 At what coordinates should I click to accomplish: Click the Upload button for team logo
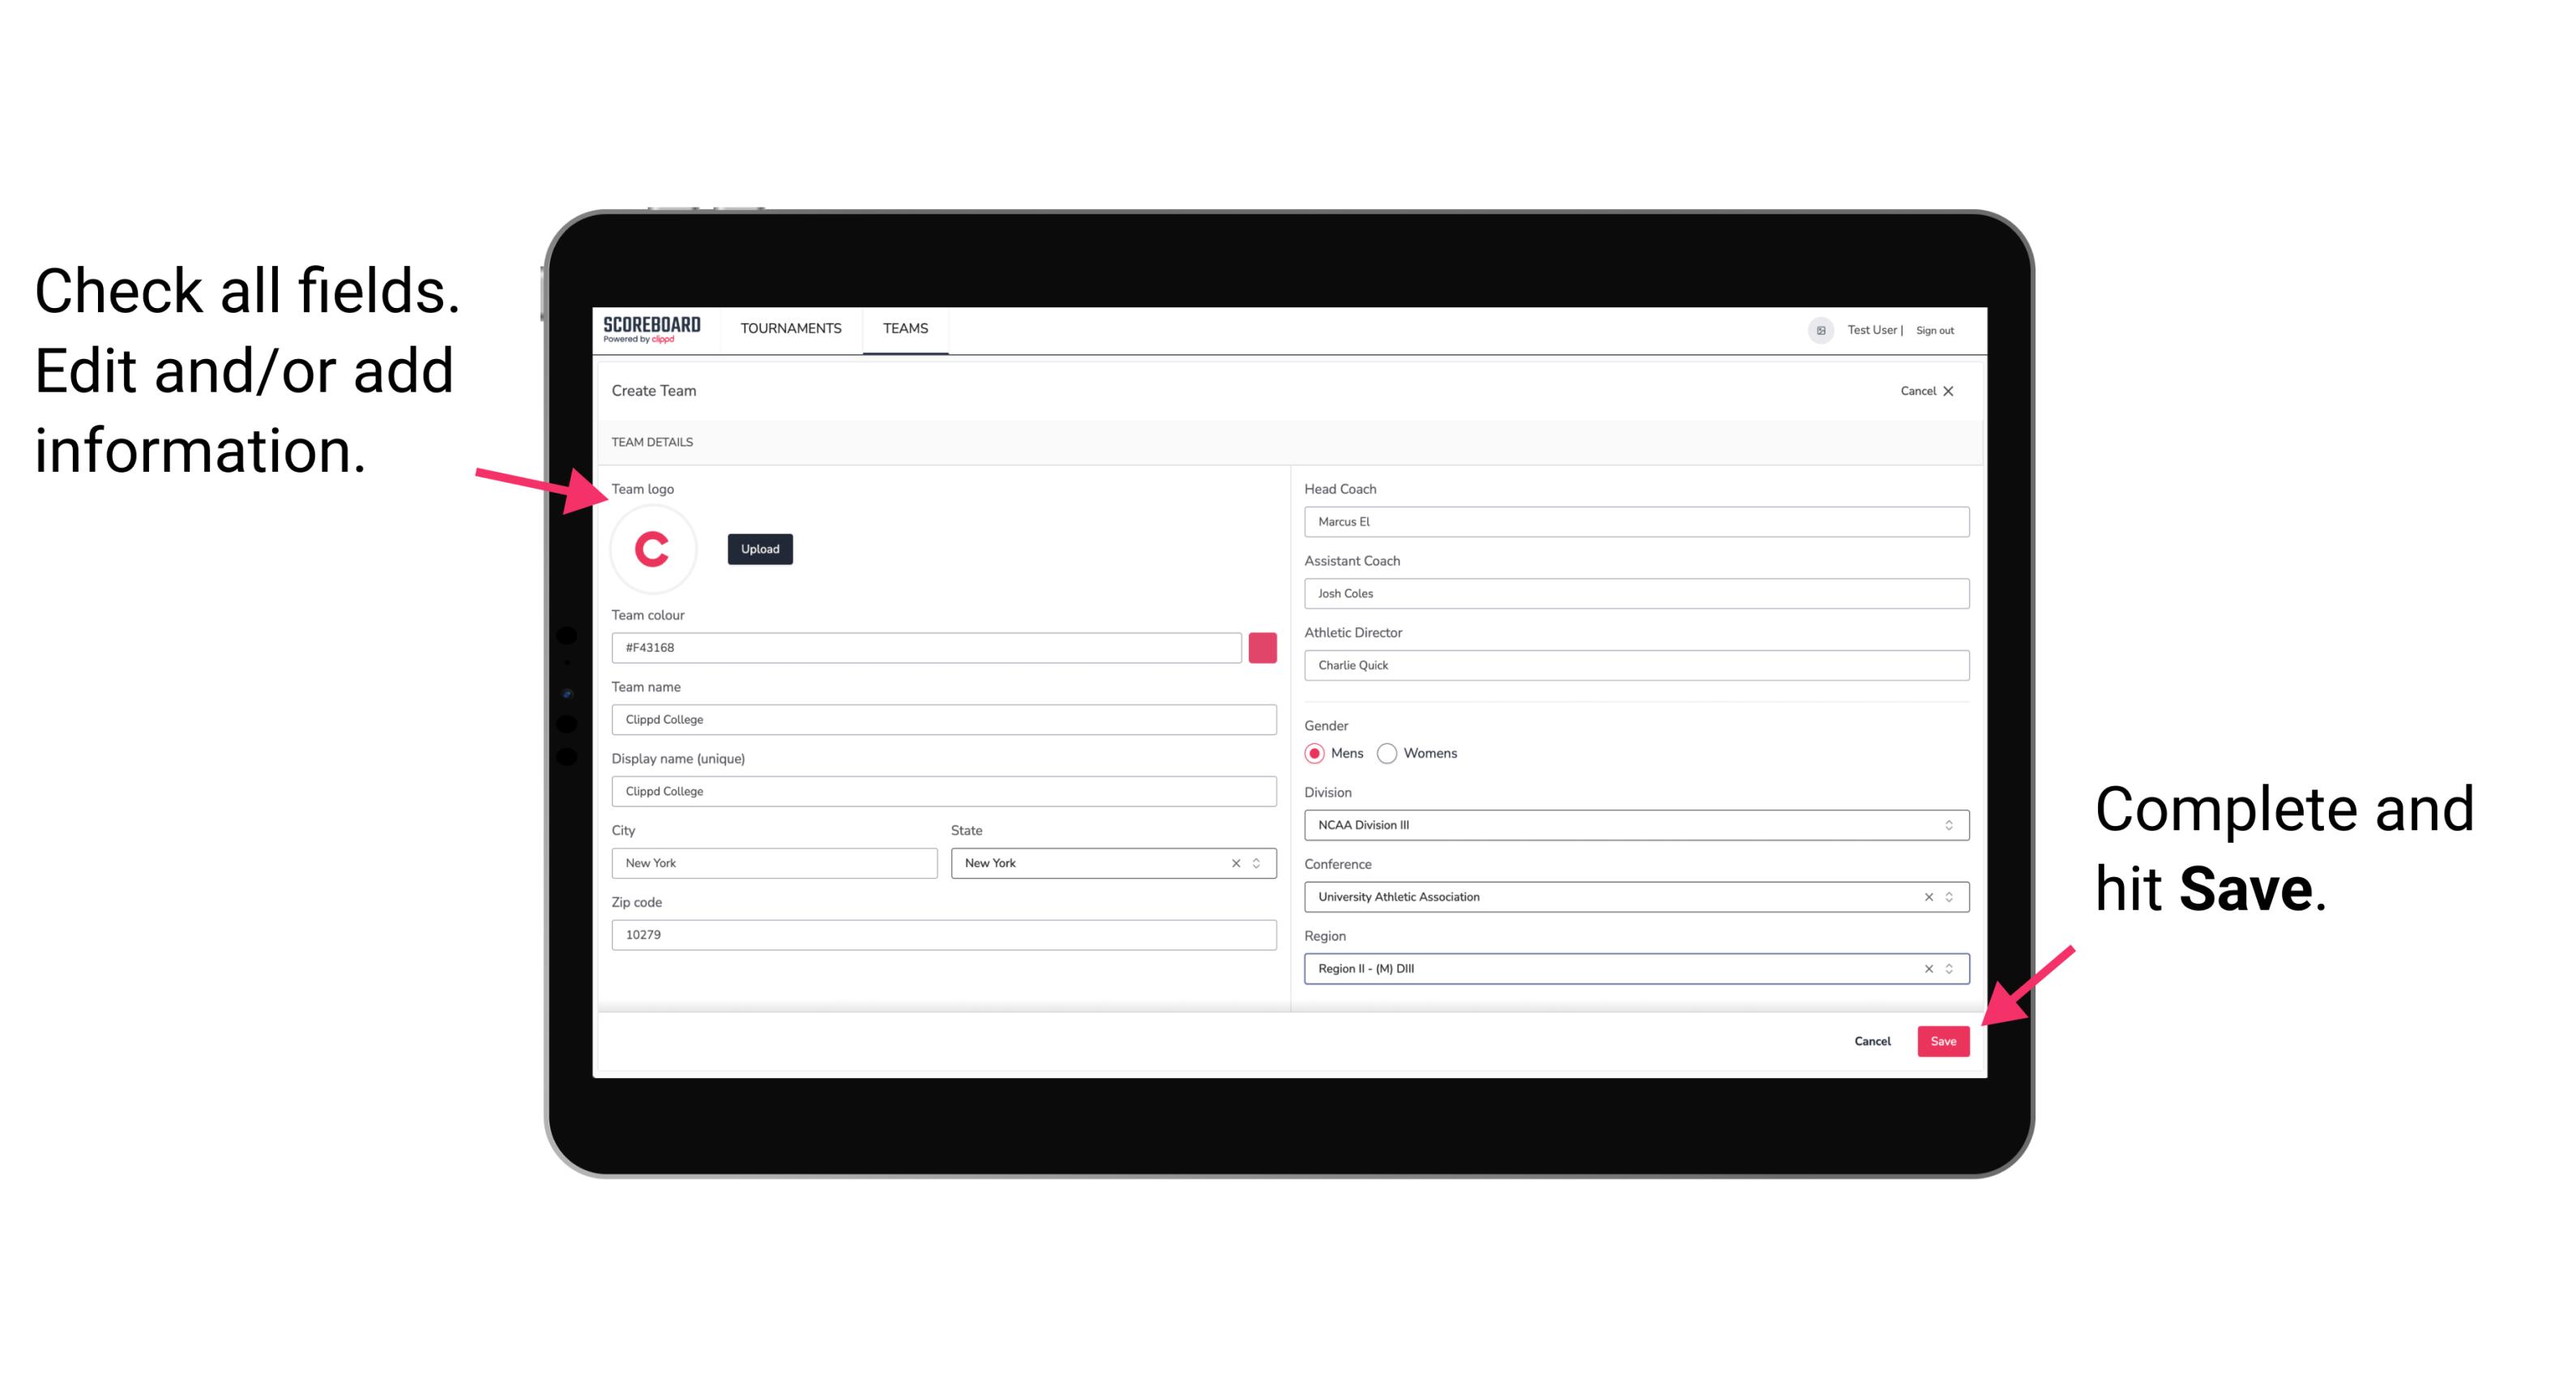[759, 548]
